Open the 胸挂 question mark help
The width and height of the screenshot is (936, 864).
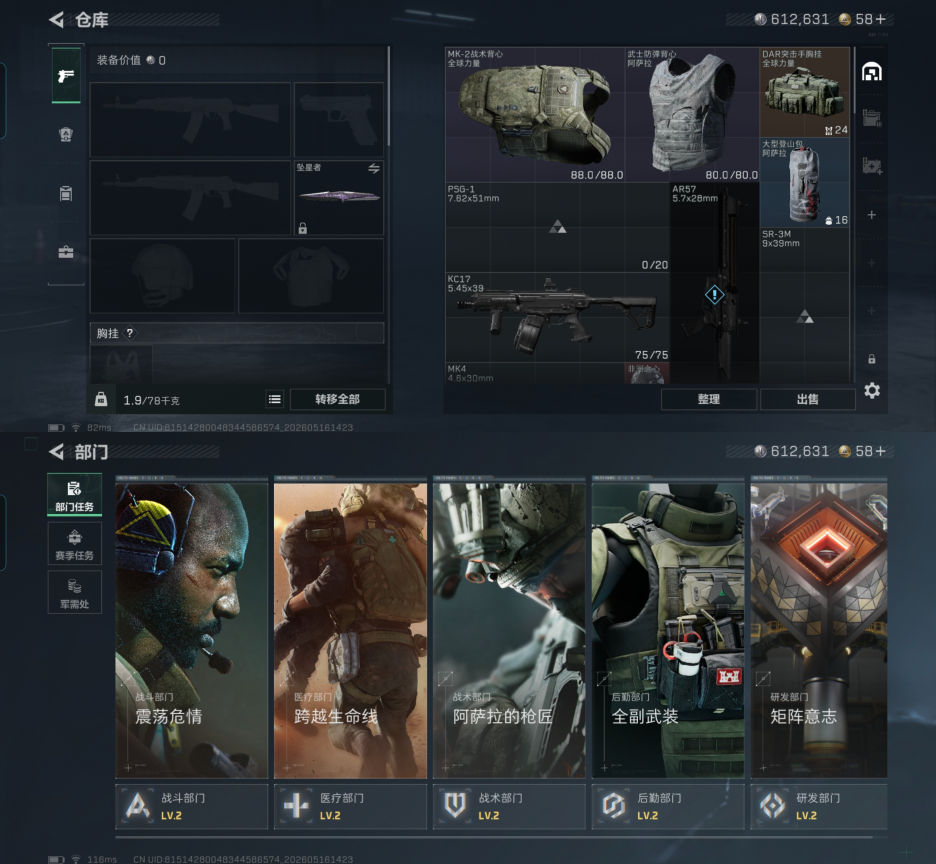pyautogui.click(x=130, y=333)
